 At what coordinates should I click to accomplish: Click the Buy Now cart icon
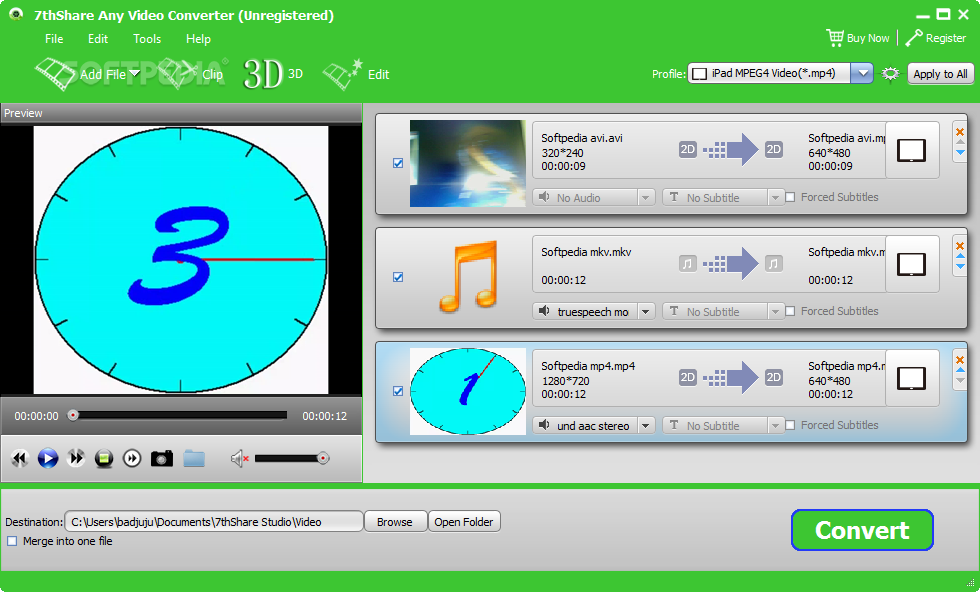pos(835,38)
